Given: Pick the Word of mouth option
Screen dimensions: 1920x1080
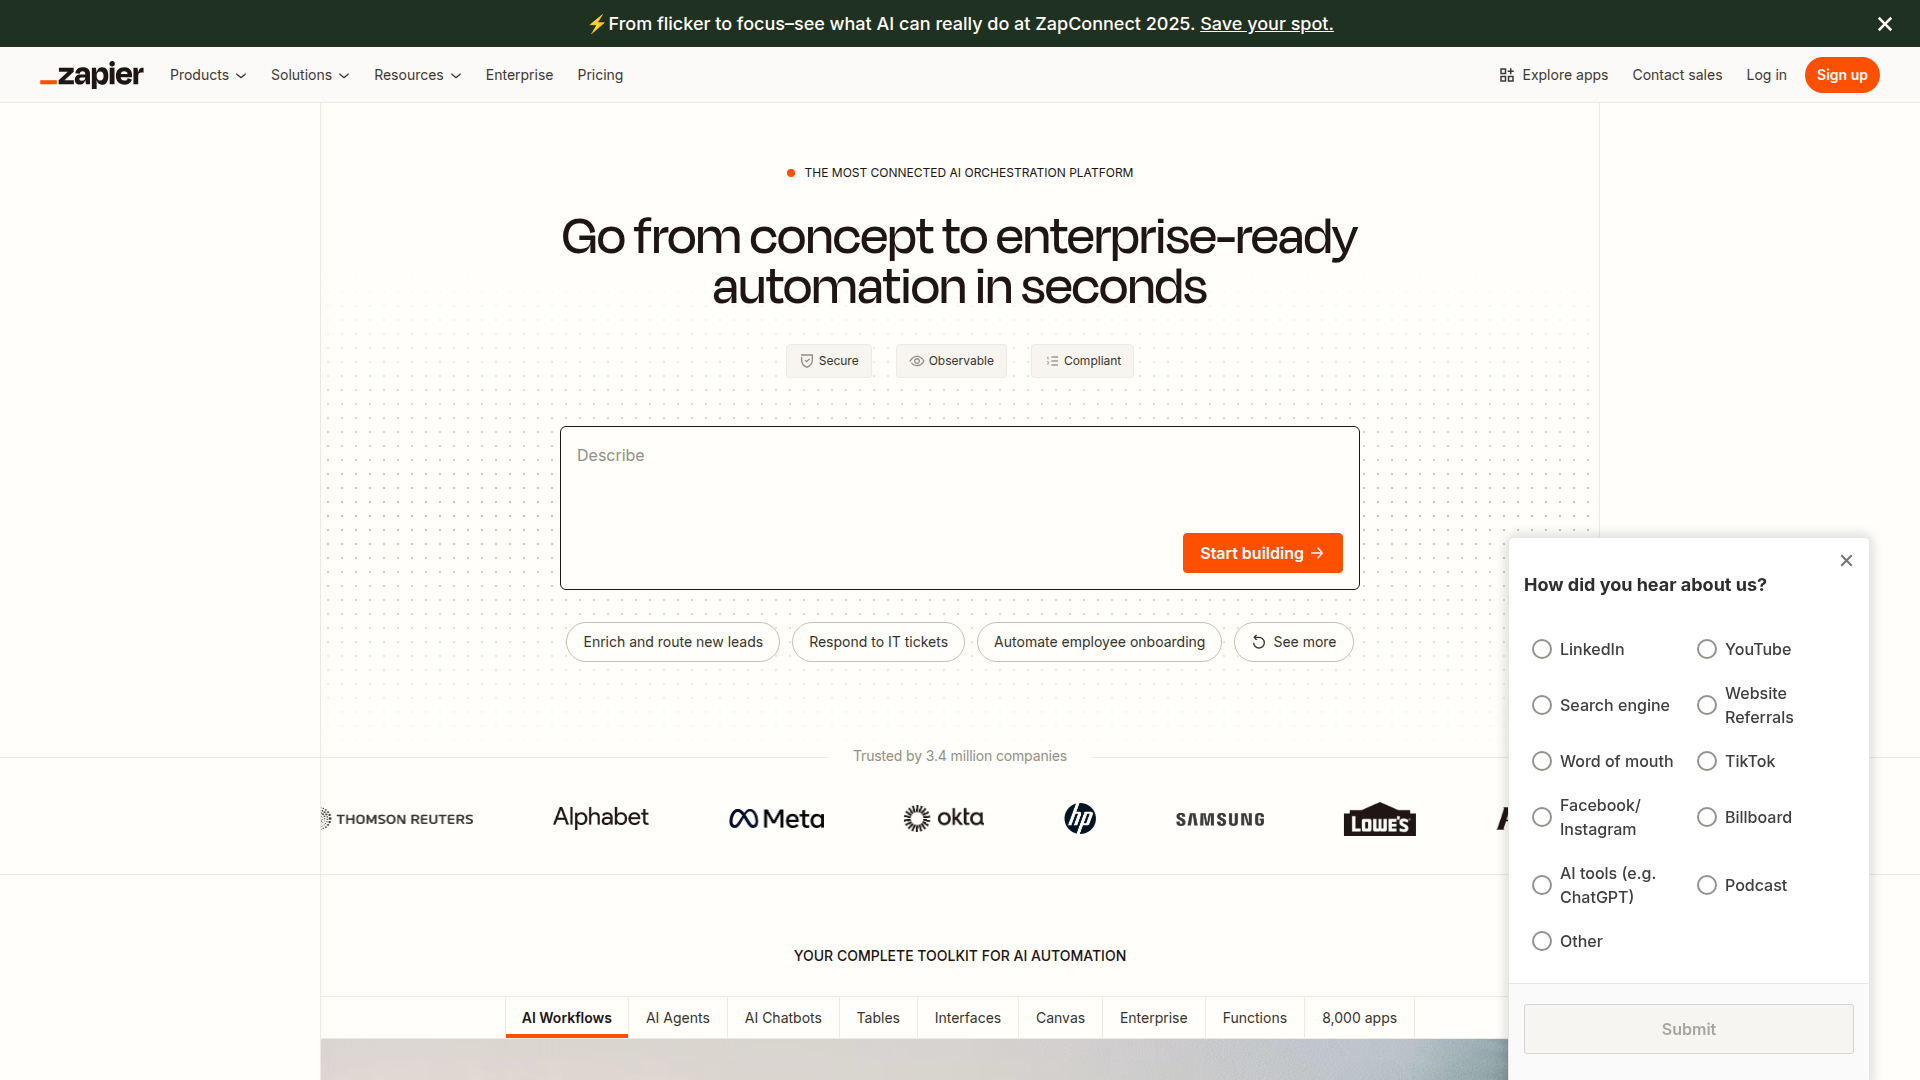Looking at the screenshot, I should pyautogui.click(x=1542, y=761).
